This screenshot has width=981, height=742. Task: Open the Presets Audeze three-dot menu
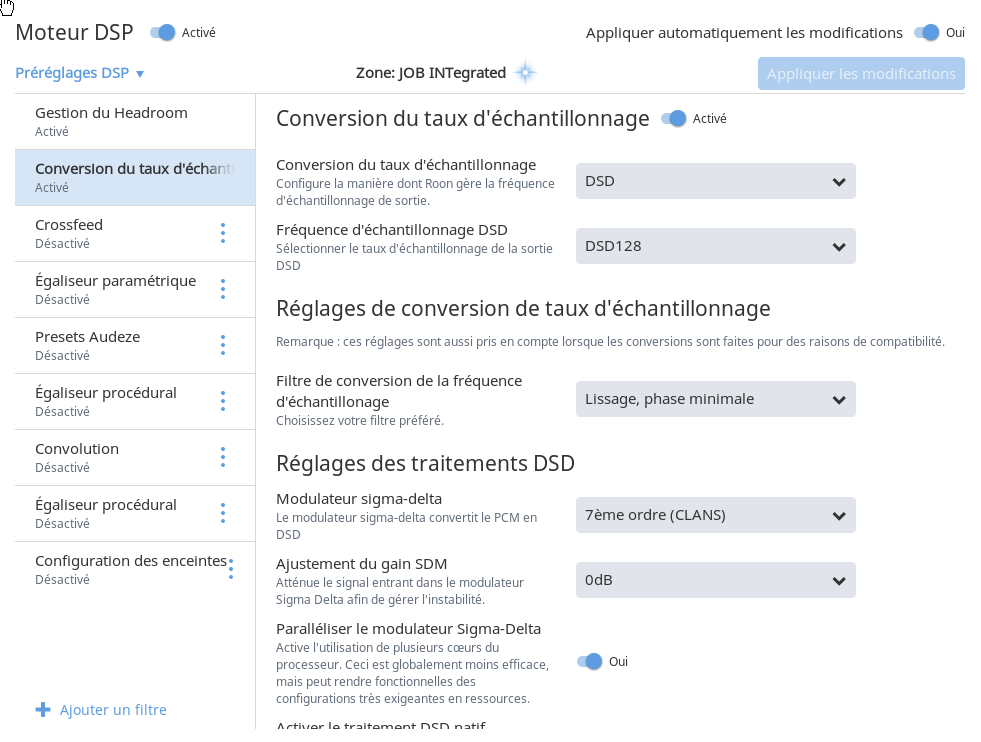coord(222,345)
